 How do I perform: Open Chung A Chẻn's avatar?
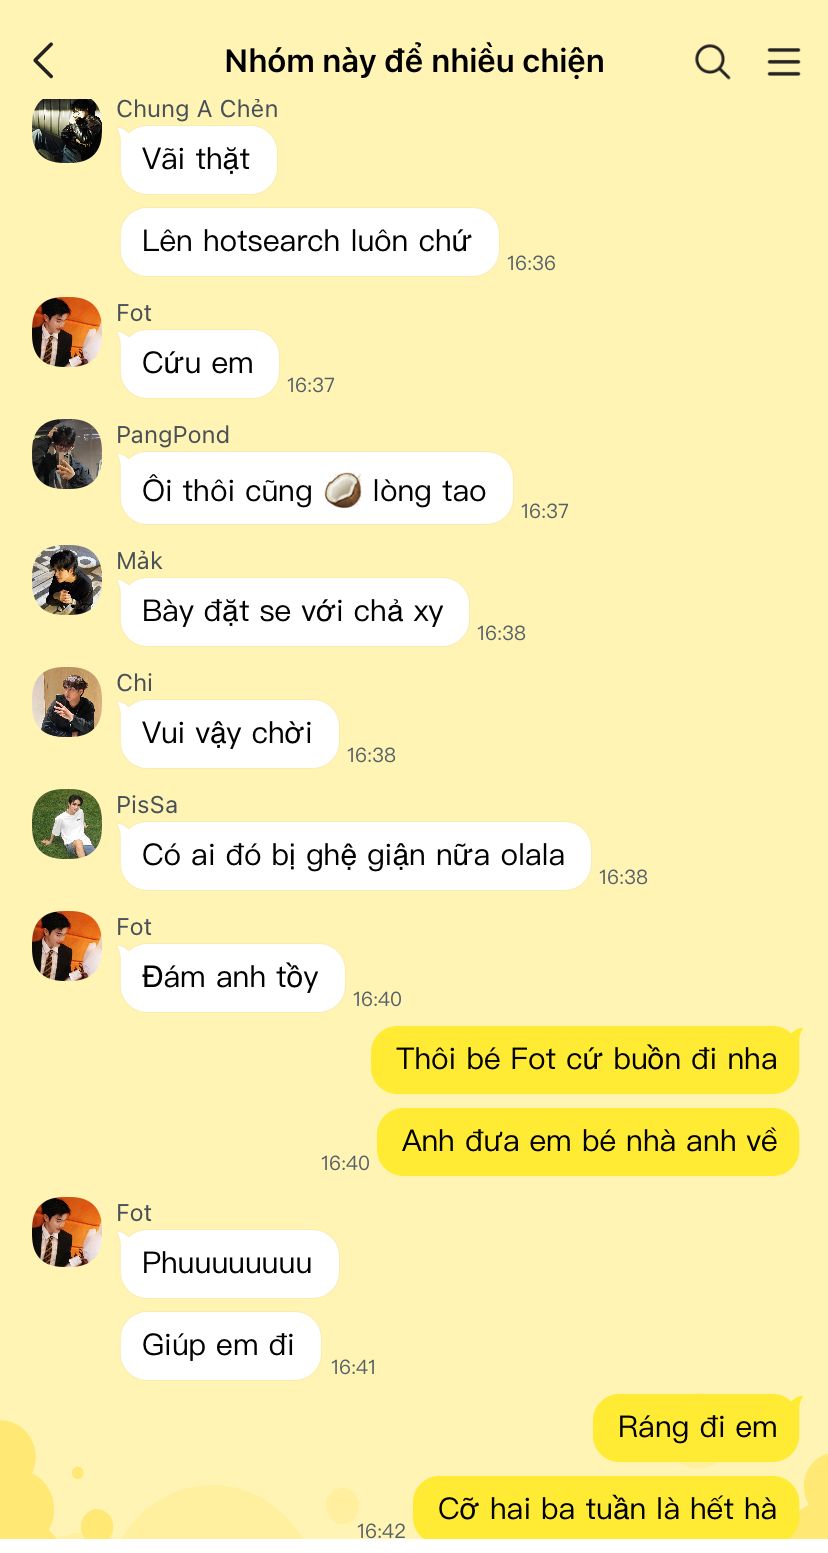(x=67, y=130)
